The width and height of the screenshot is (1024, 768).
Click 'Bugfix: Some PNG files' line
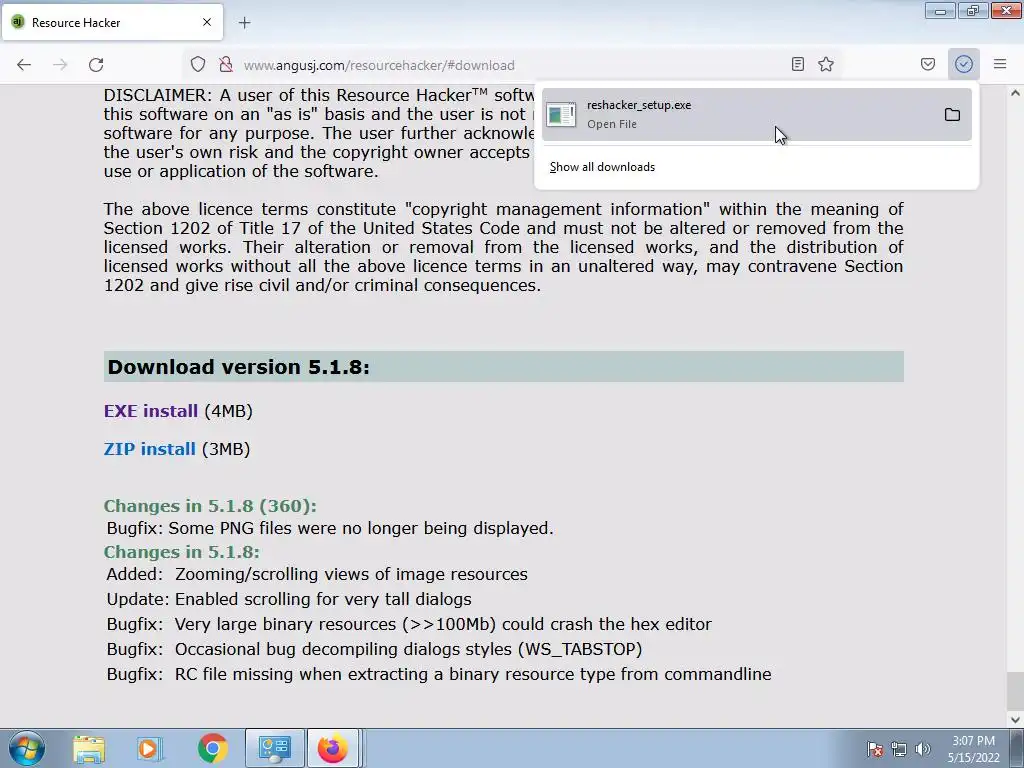point(330,528)
